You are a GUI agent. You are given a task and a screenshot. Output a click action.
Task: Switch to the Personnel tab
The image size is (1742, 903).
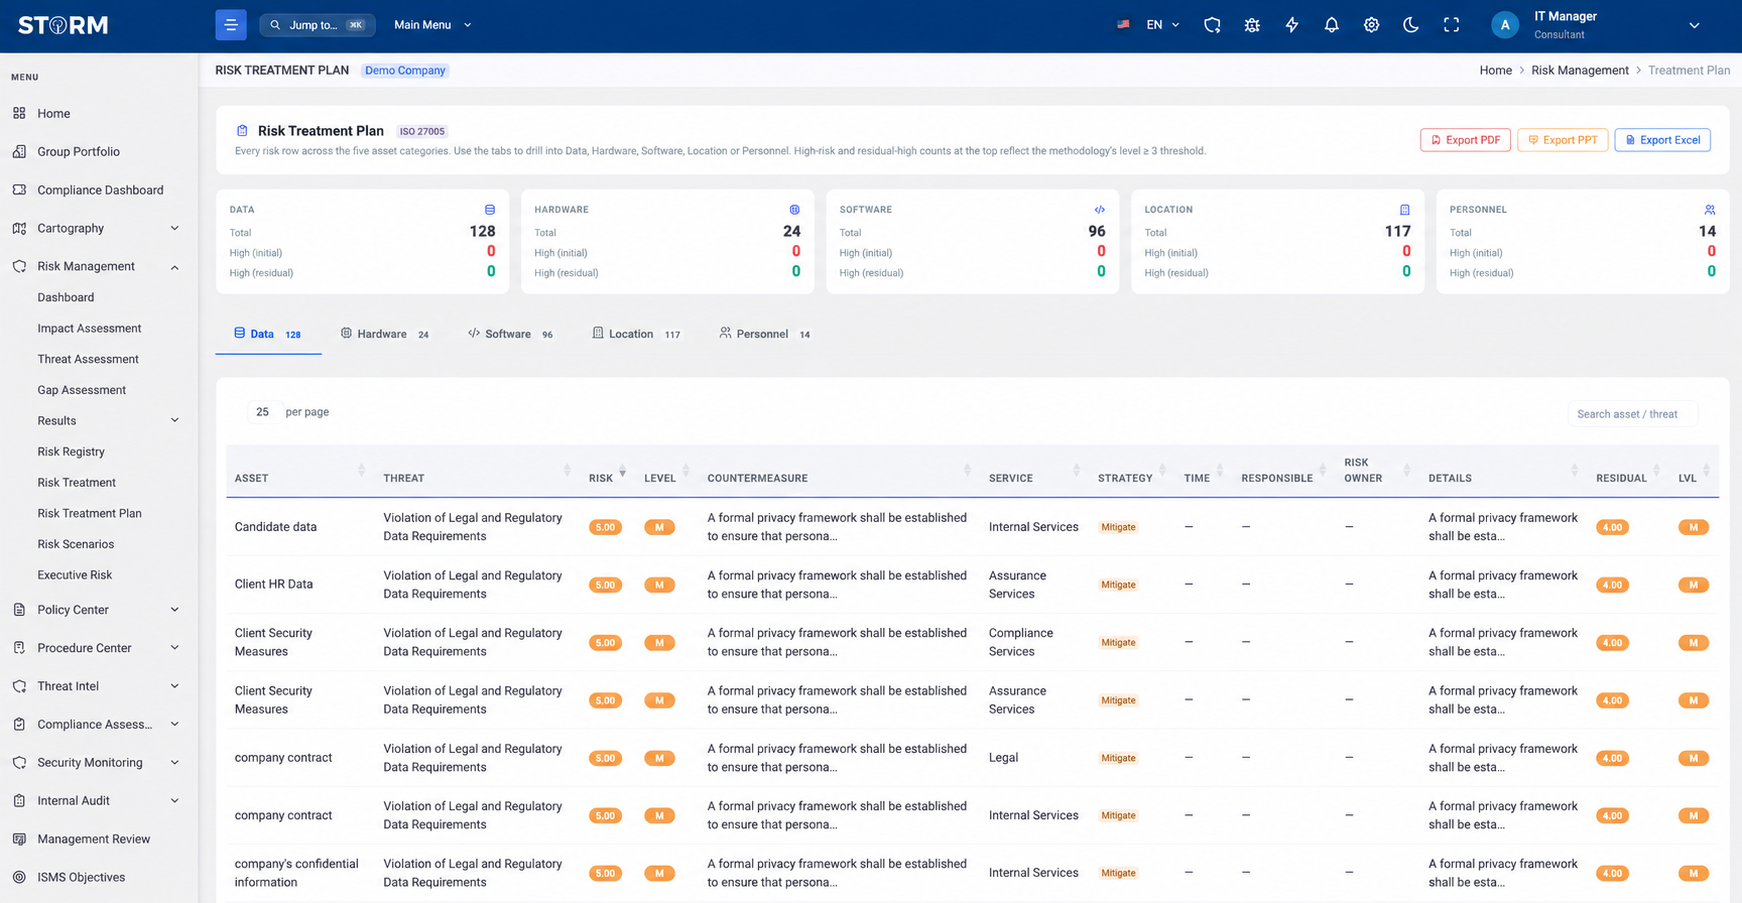(x=765, y=334)
